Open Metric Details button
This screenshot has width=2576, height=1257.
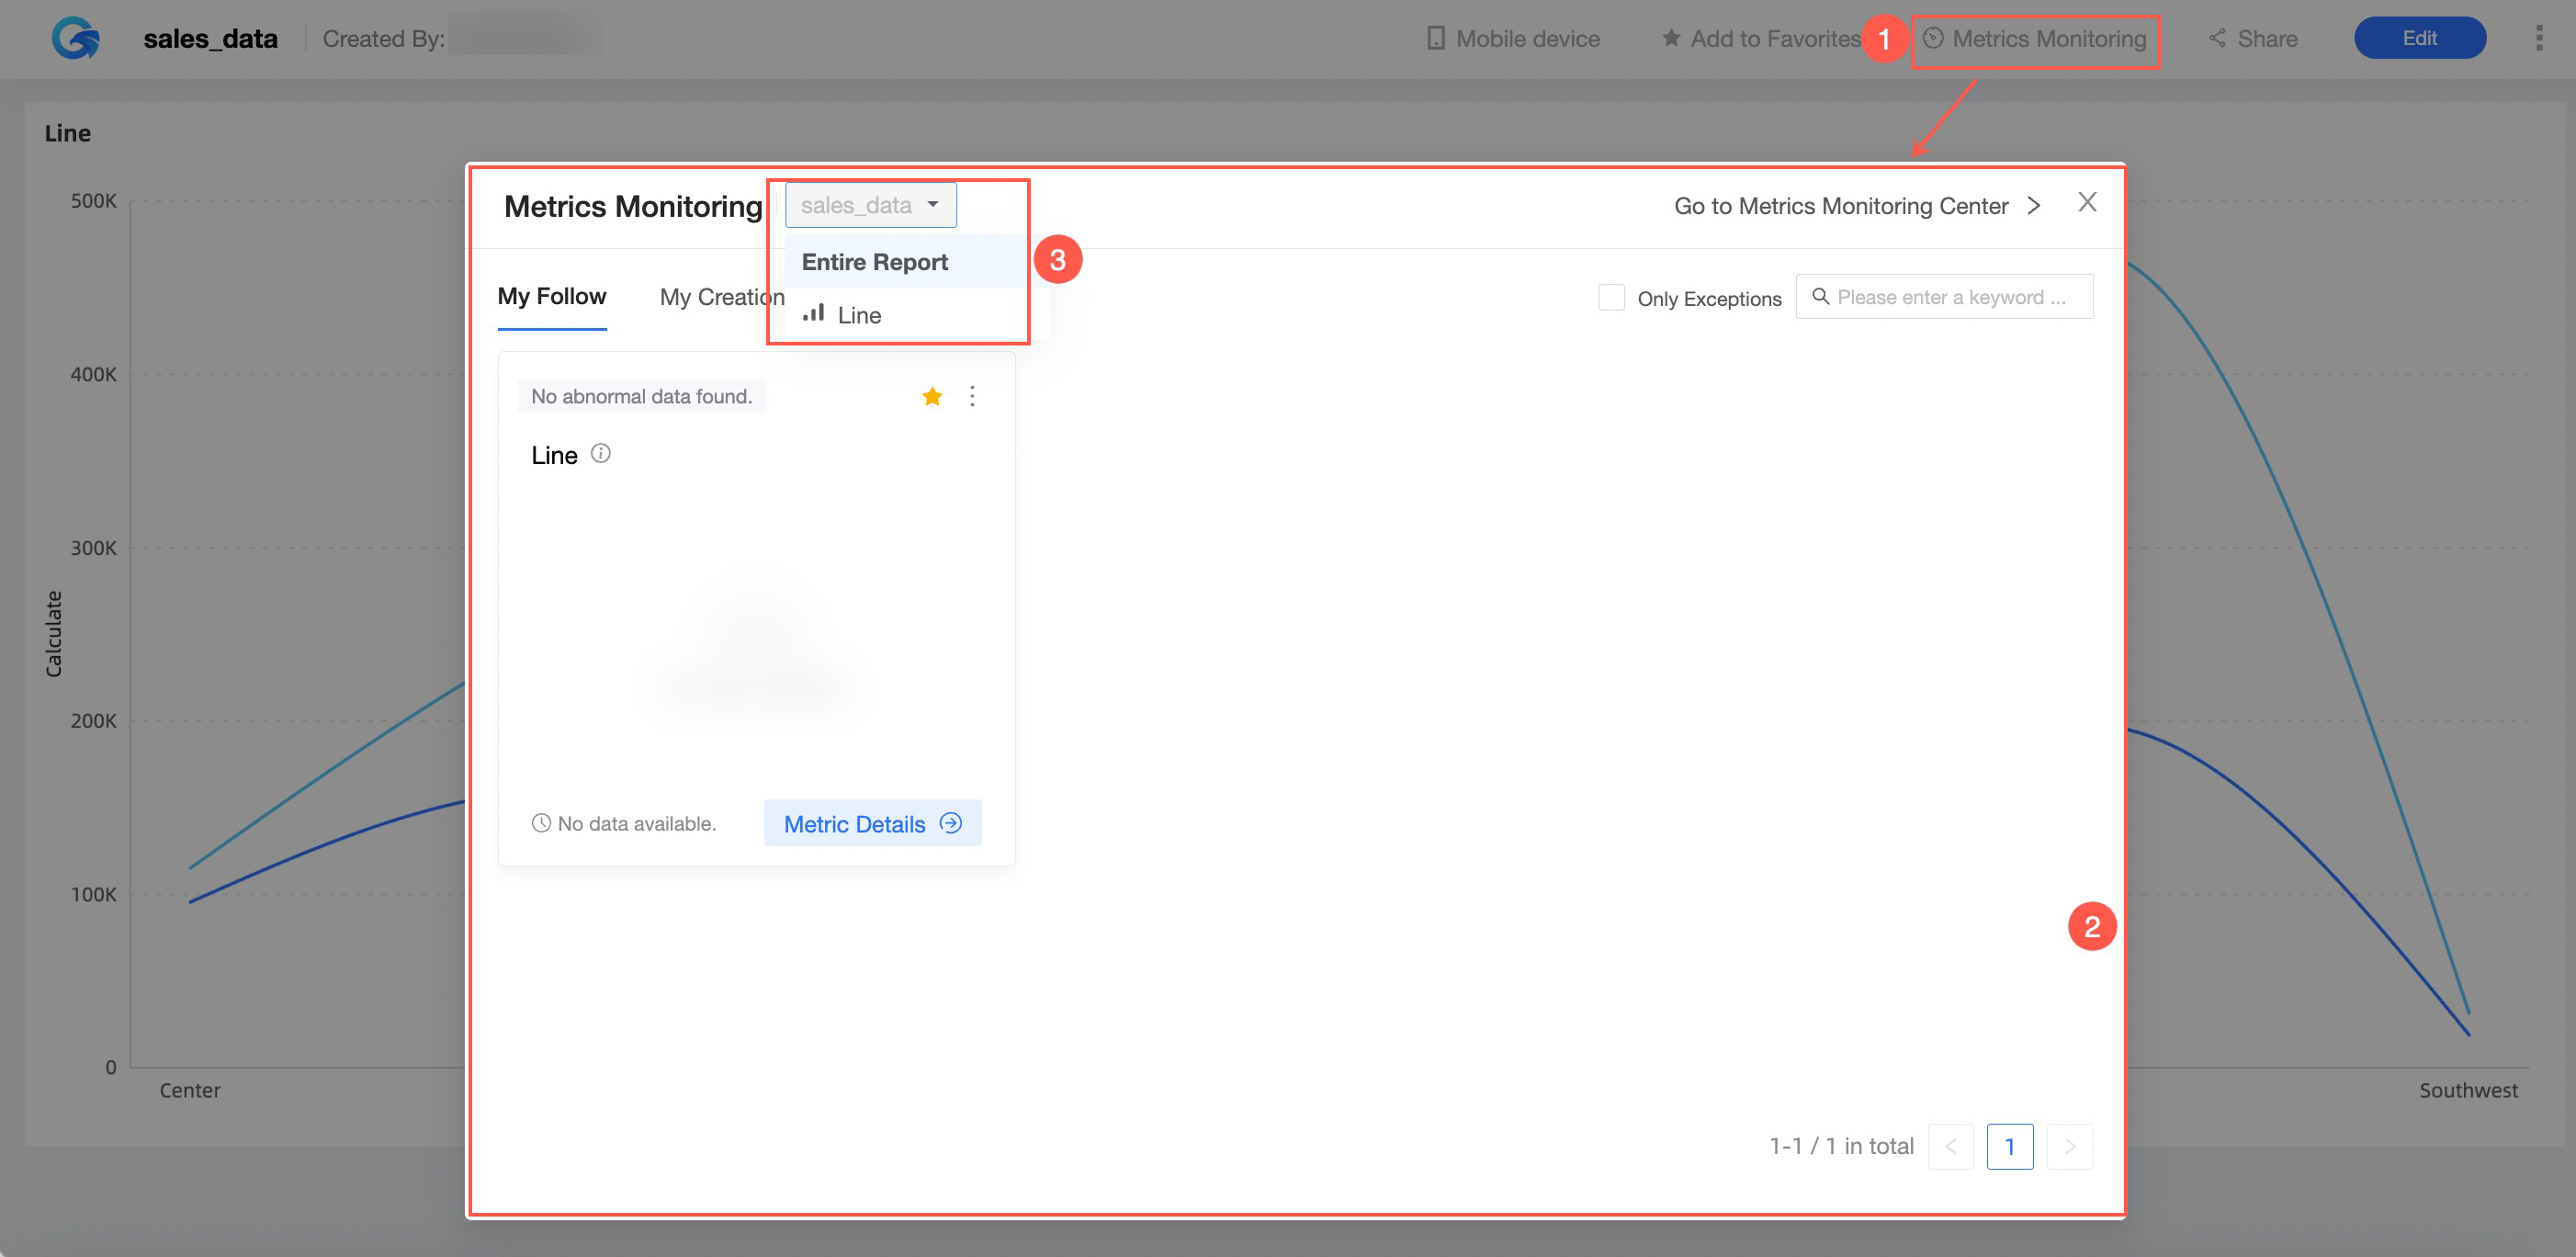[871, 823]
